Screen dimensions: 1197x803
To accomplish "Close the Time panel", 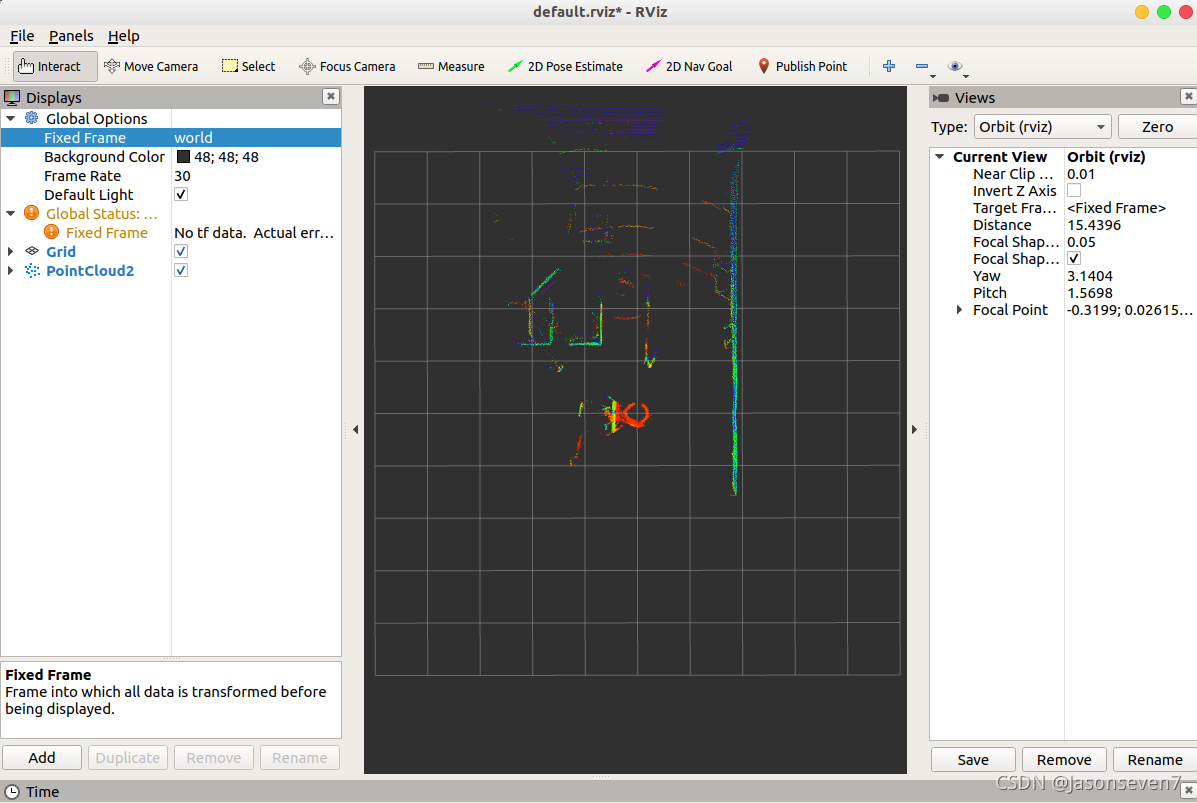I will (1189, 791).
